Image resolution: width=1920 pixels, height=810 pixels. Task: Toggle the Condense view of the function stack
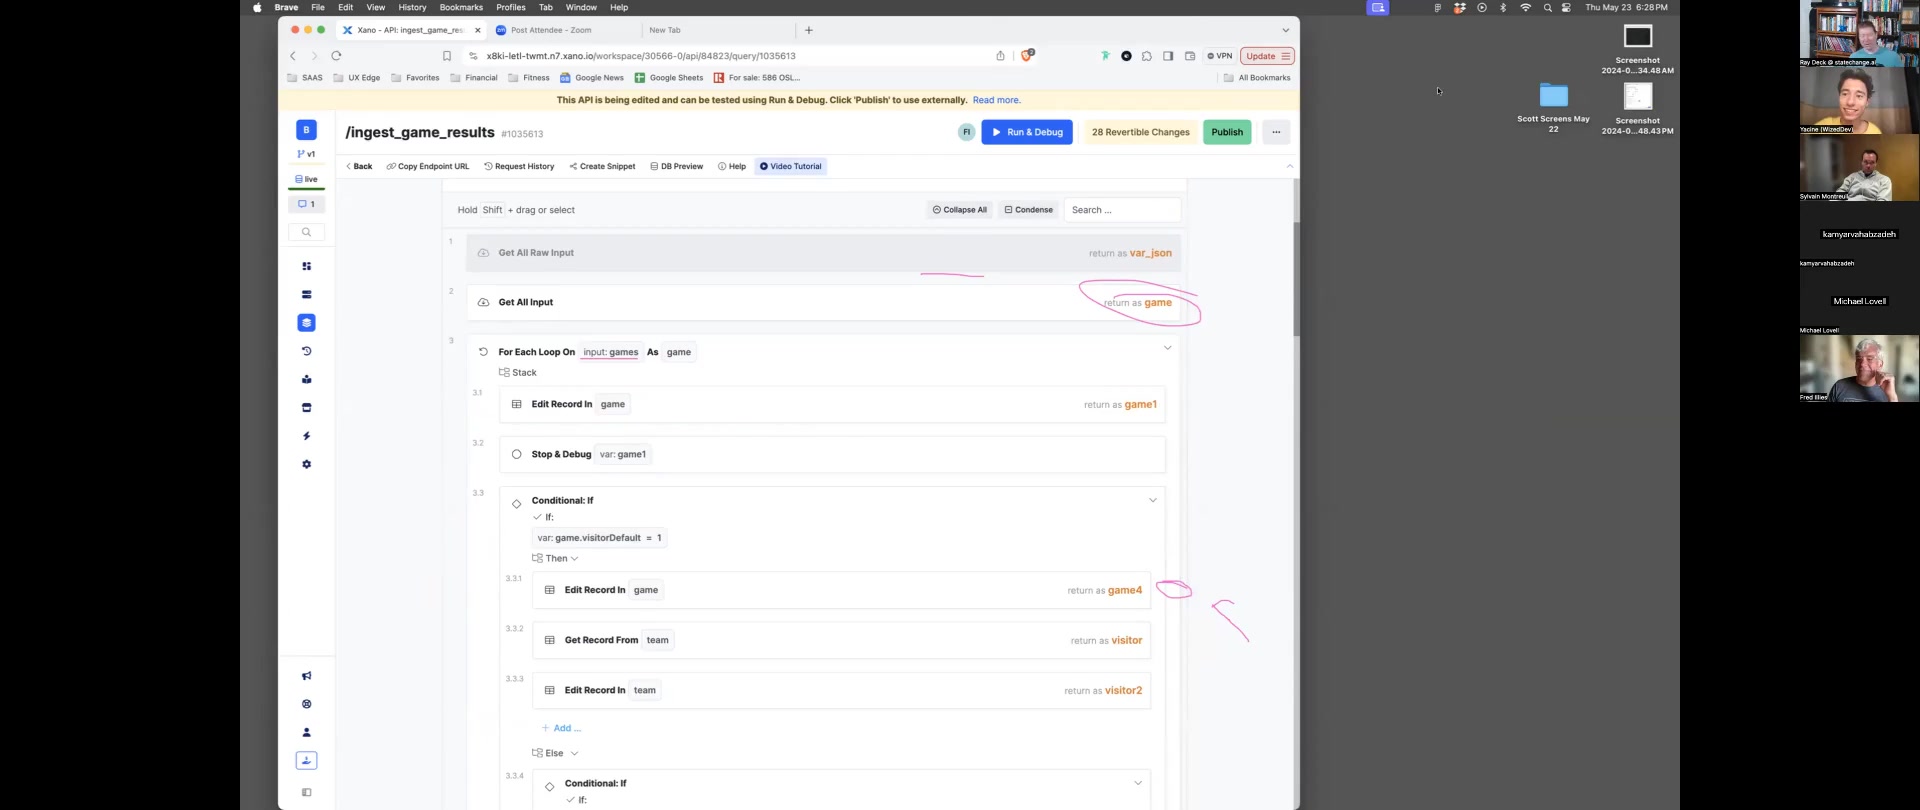pos(1028,210)
